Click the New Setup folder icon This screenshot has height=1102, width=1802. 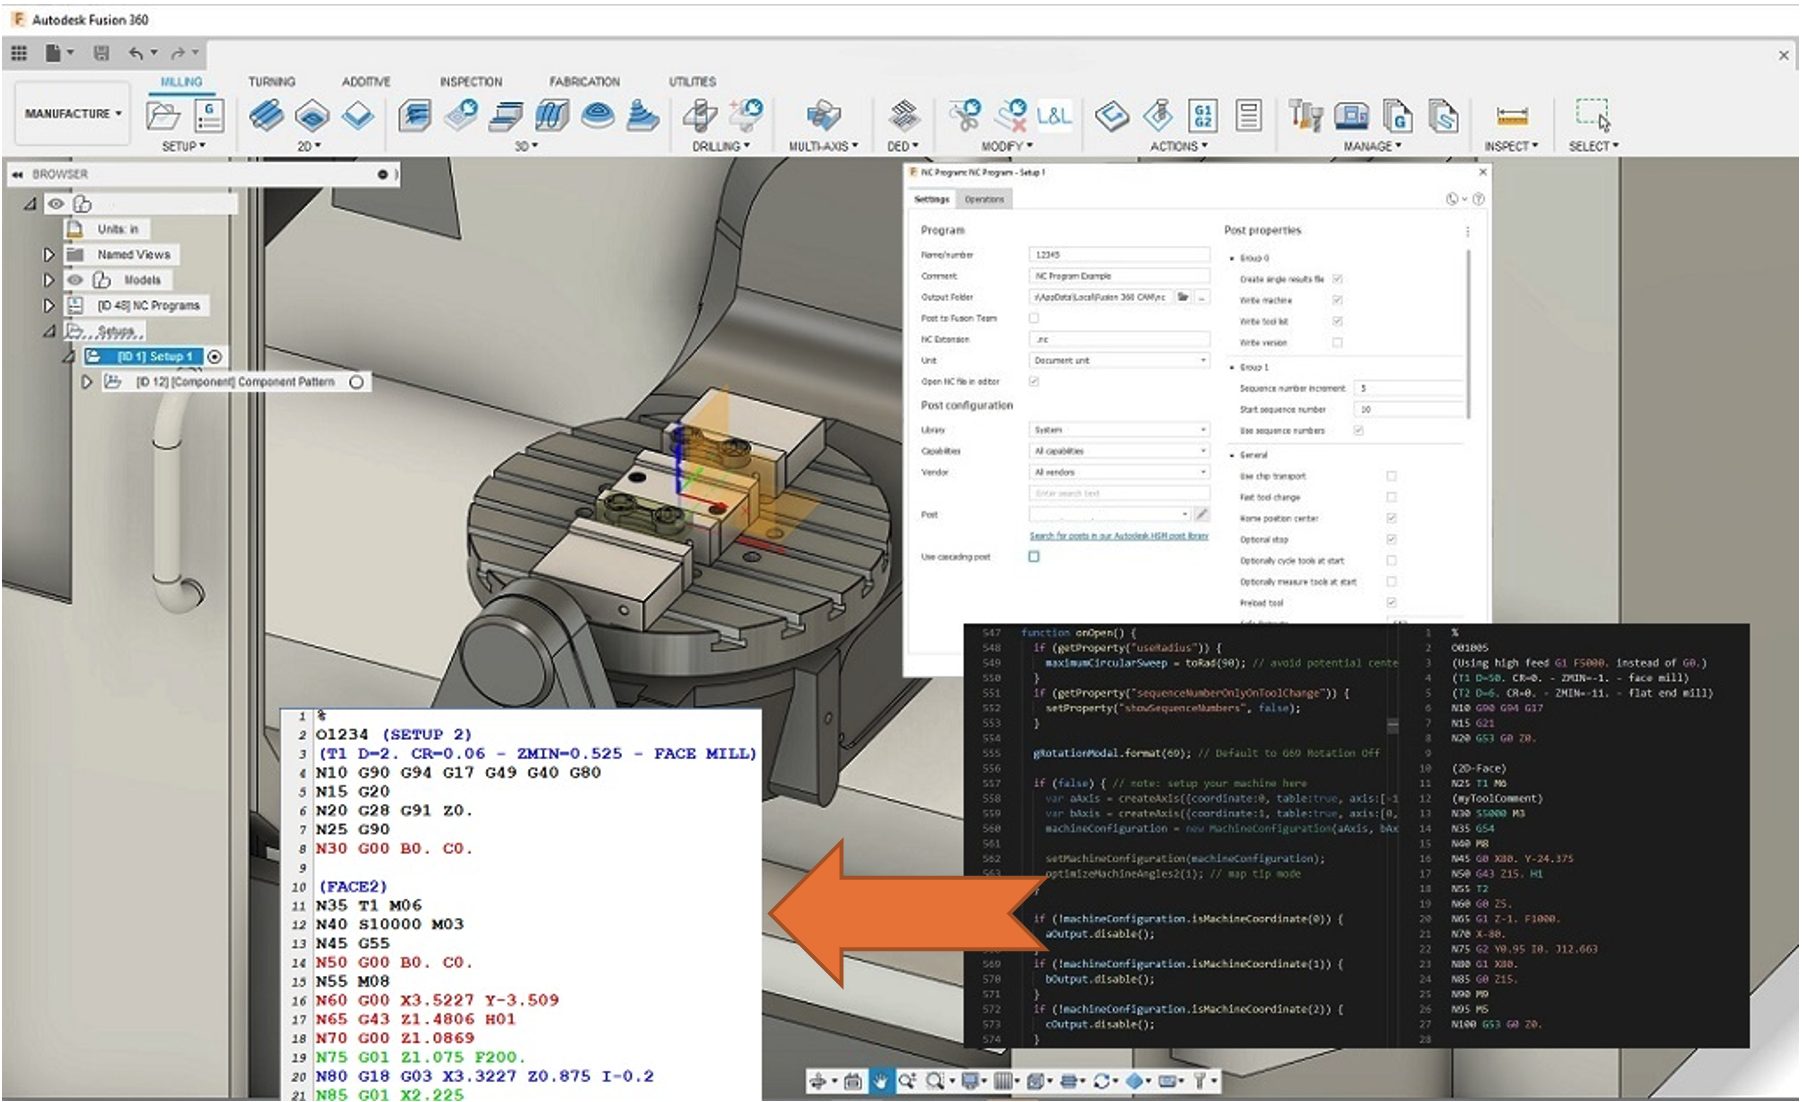(162, 116)
